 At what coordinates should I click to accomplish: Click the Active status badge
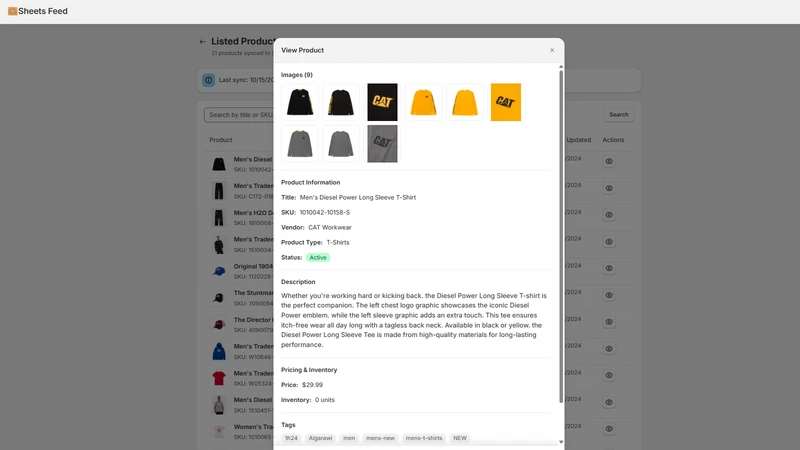pos(318,258)
